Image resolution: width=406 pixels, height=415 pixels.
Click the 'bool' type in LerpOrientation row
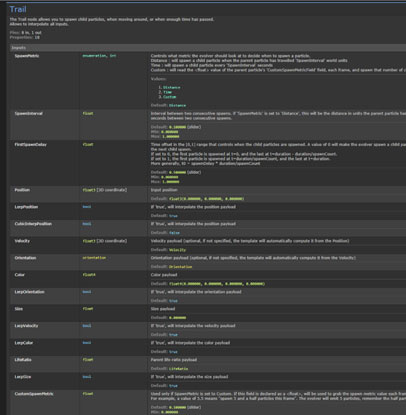coord(87,292)
